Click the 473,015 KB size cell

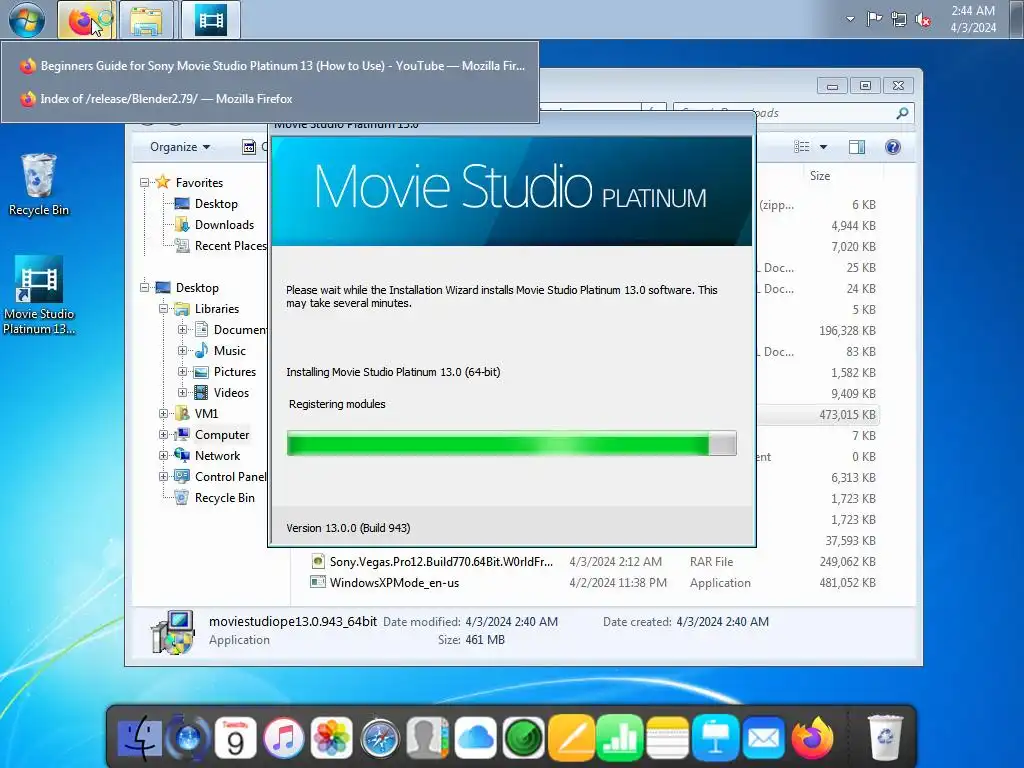coord(847,415)
